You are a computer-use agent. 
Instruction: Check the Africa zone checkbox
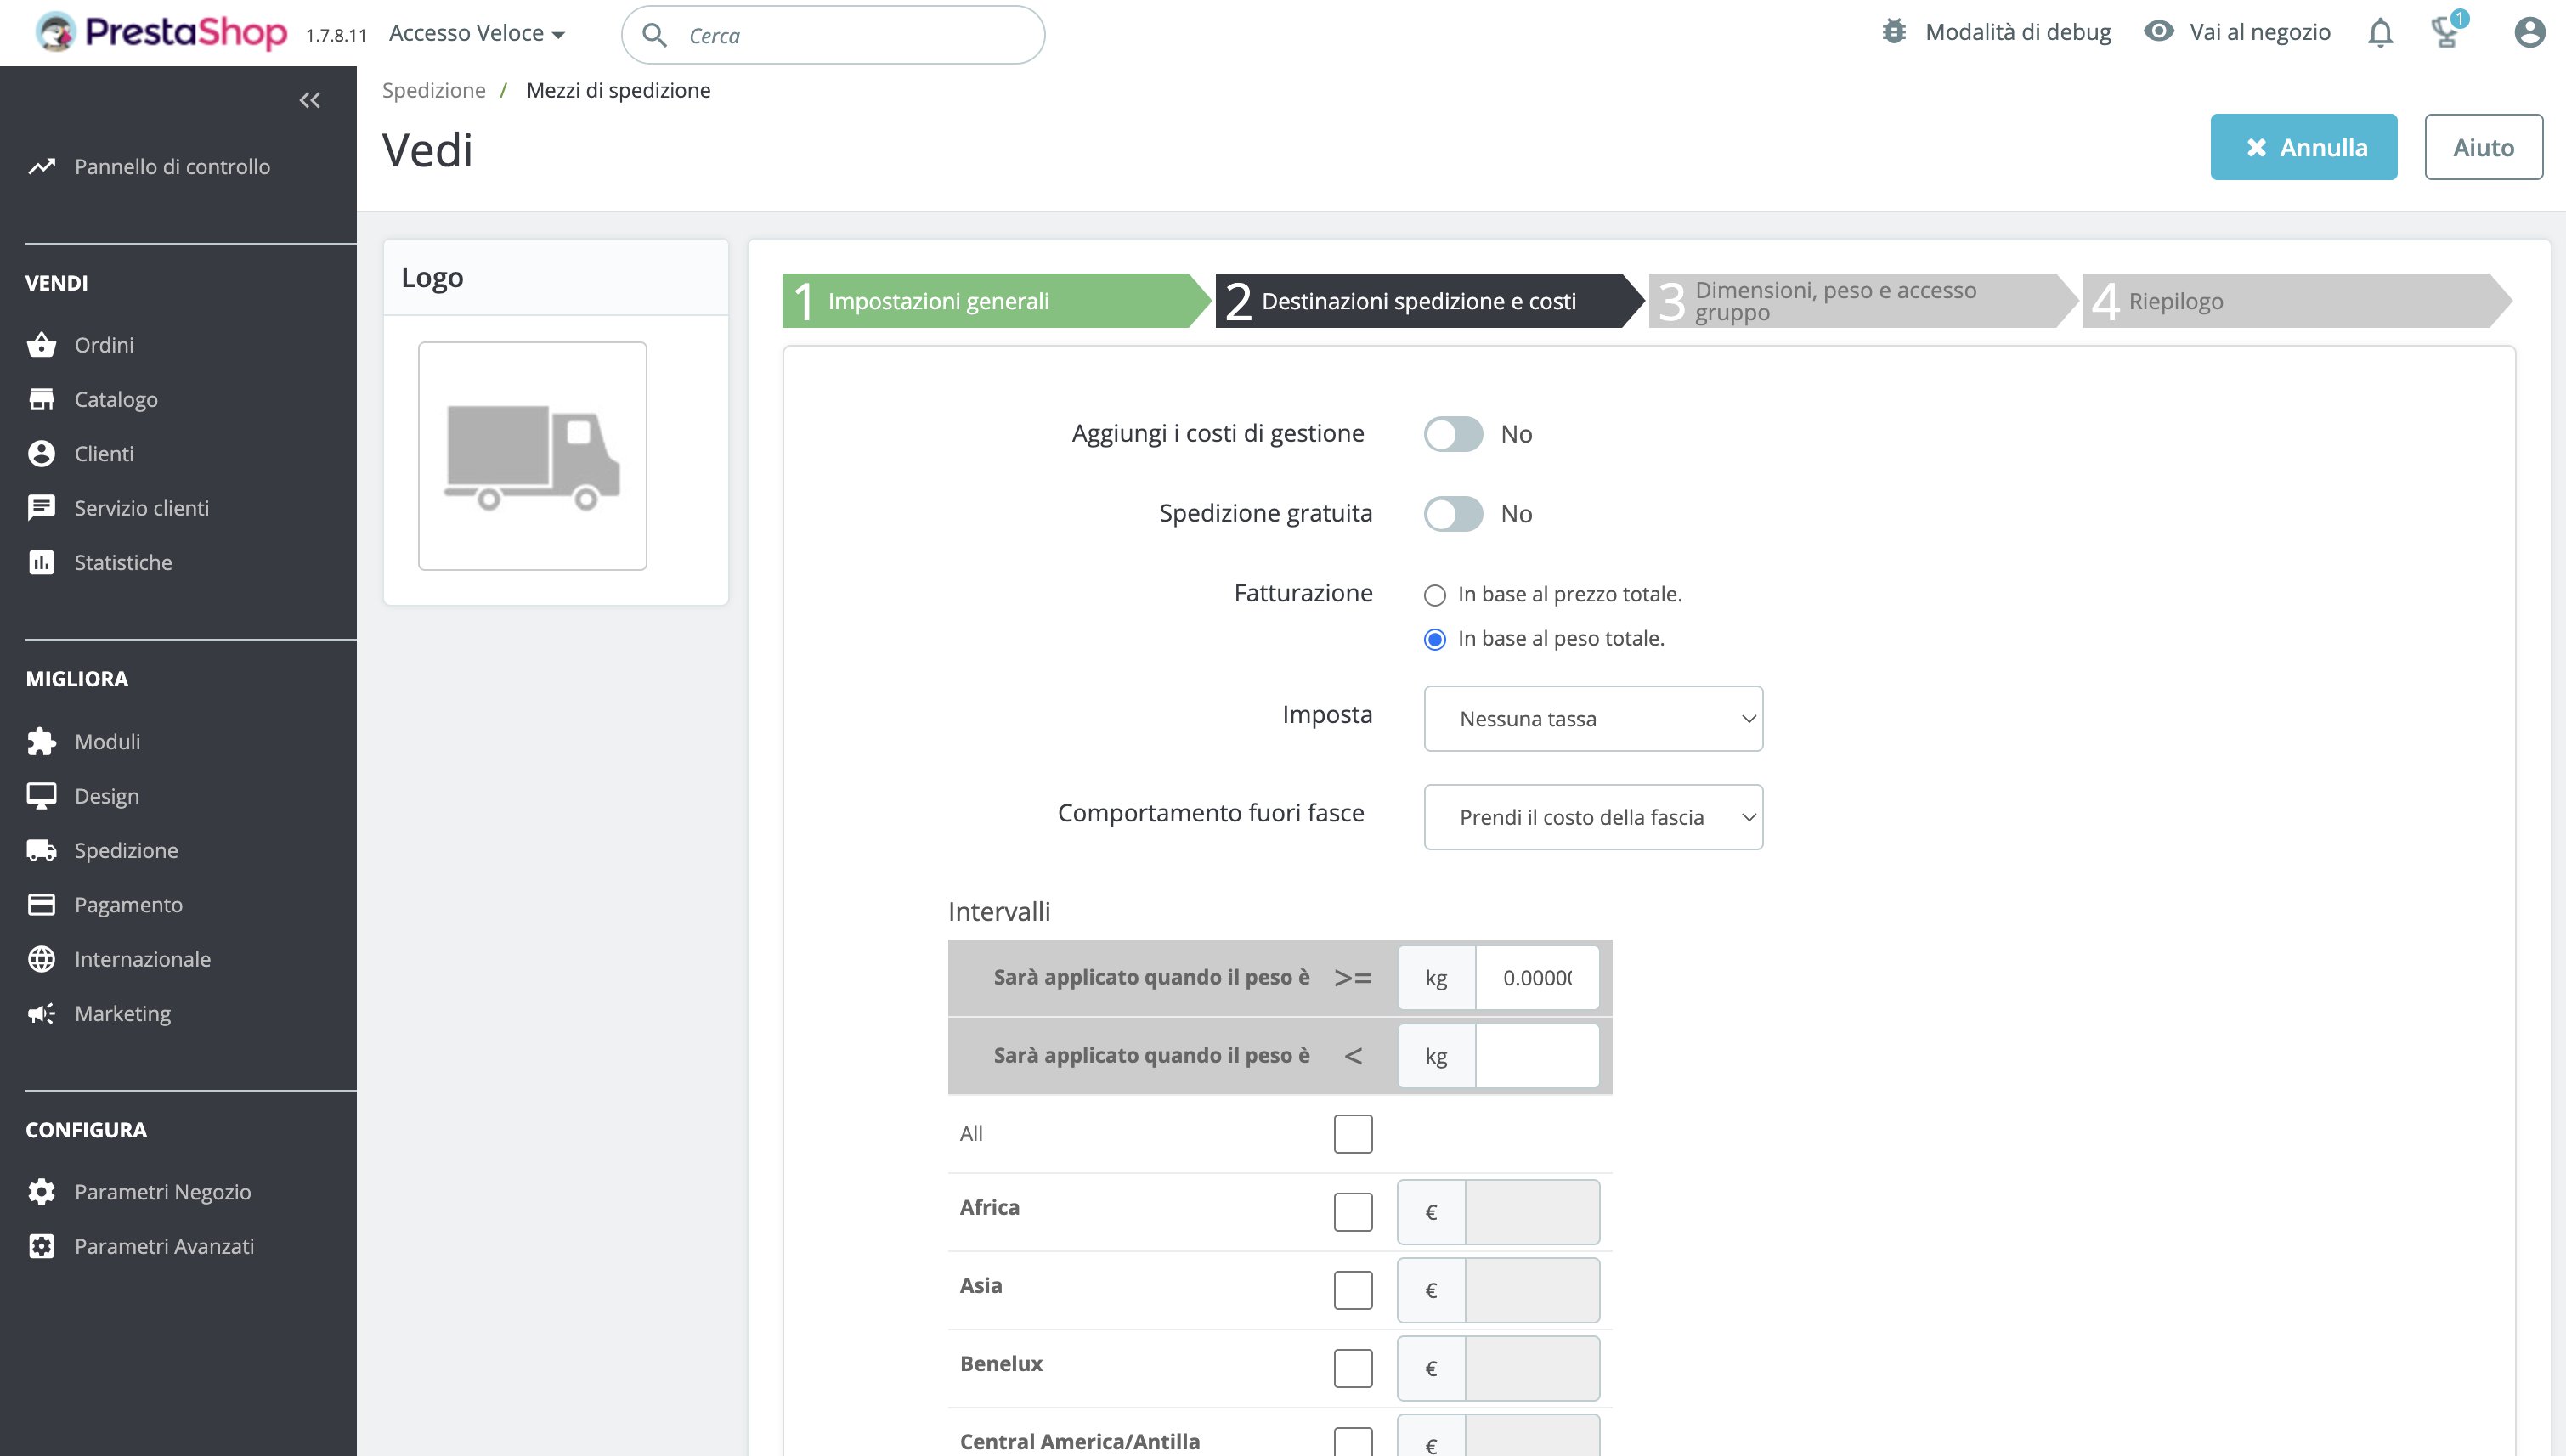click(x=1353, y=1211)
